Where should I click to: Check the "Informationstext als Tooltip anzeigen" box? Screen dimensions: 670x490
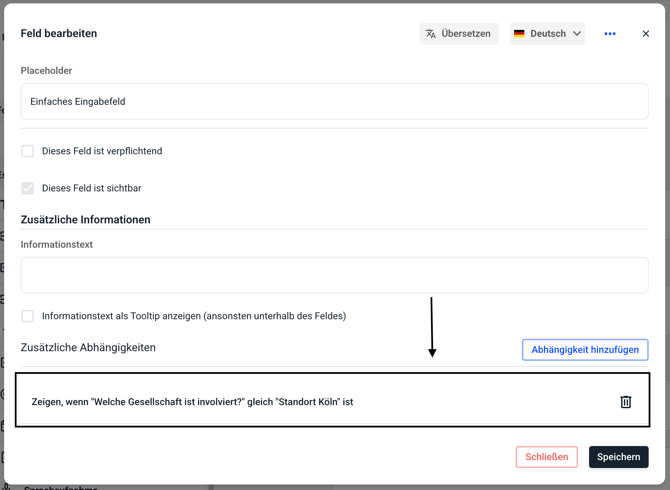pos(28,316)
